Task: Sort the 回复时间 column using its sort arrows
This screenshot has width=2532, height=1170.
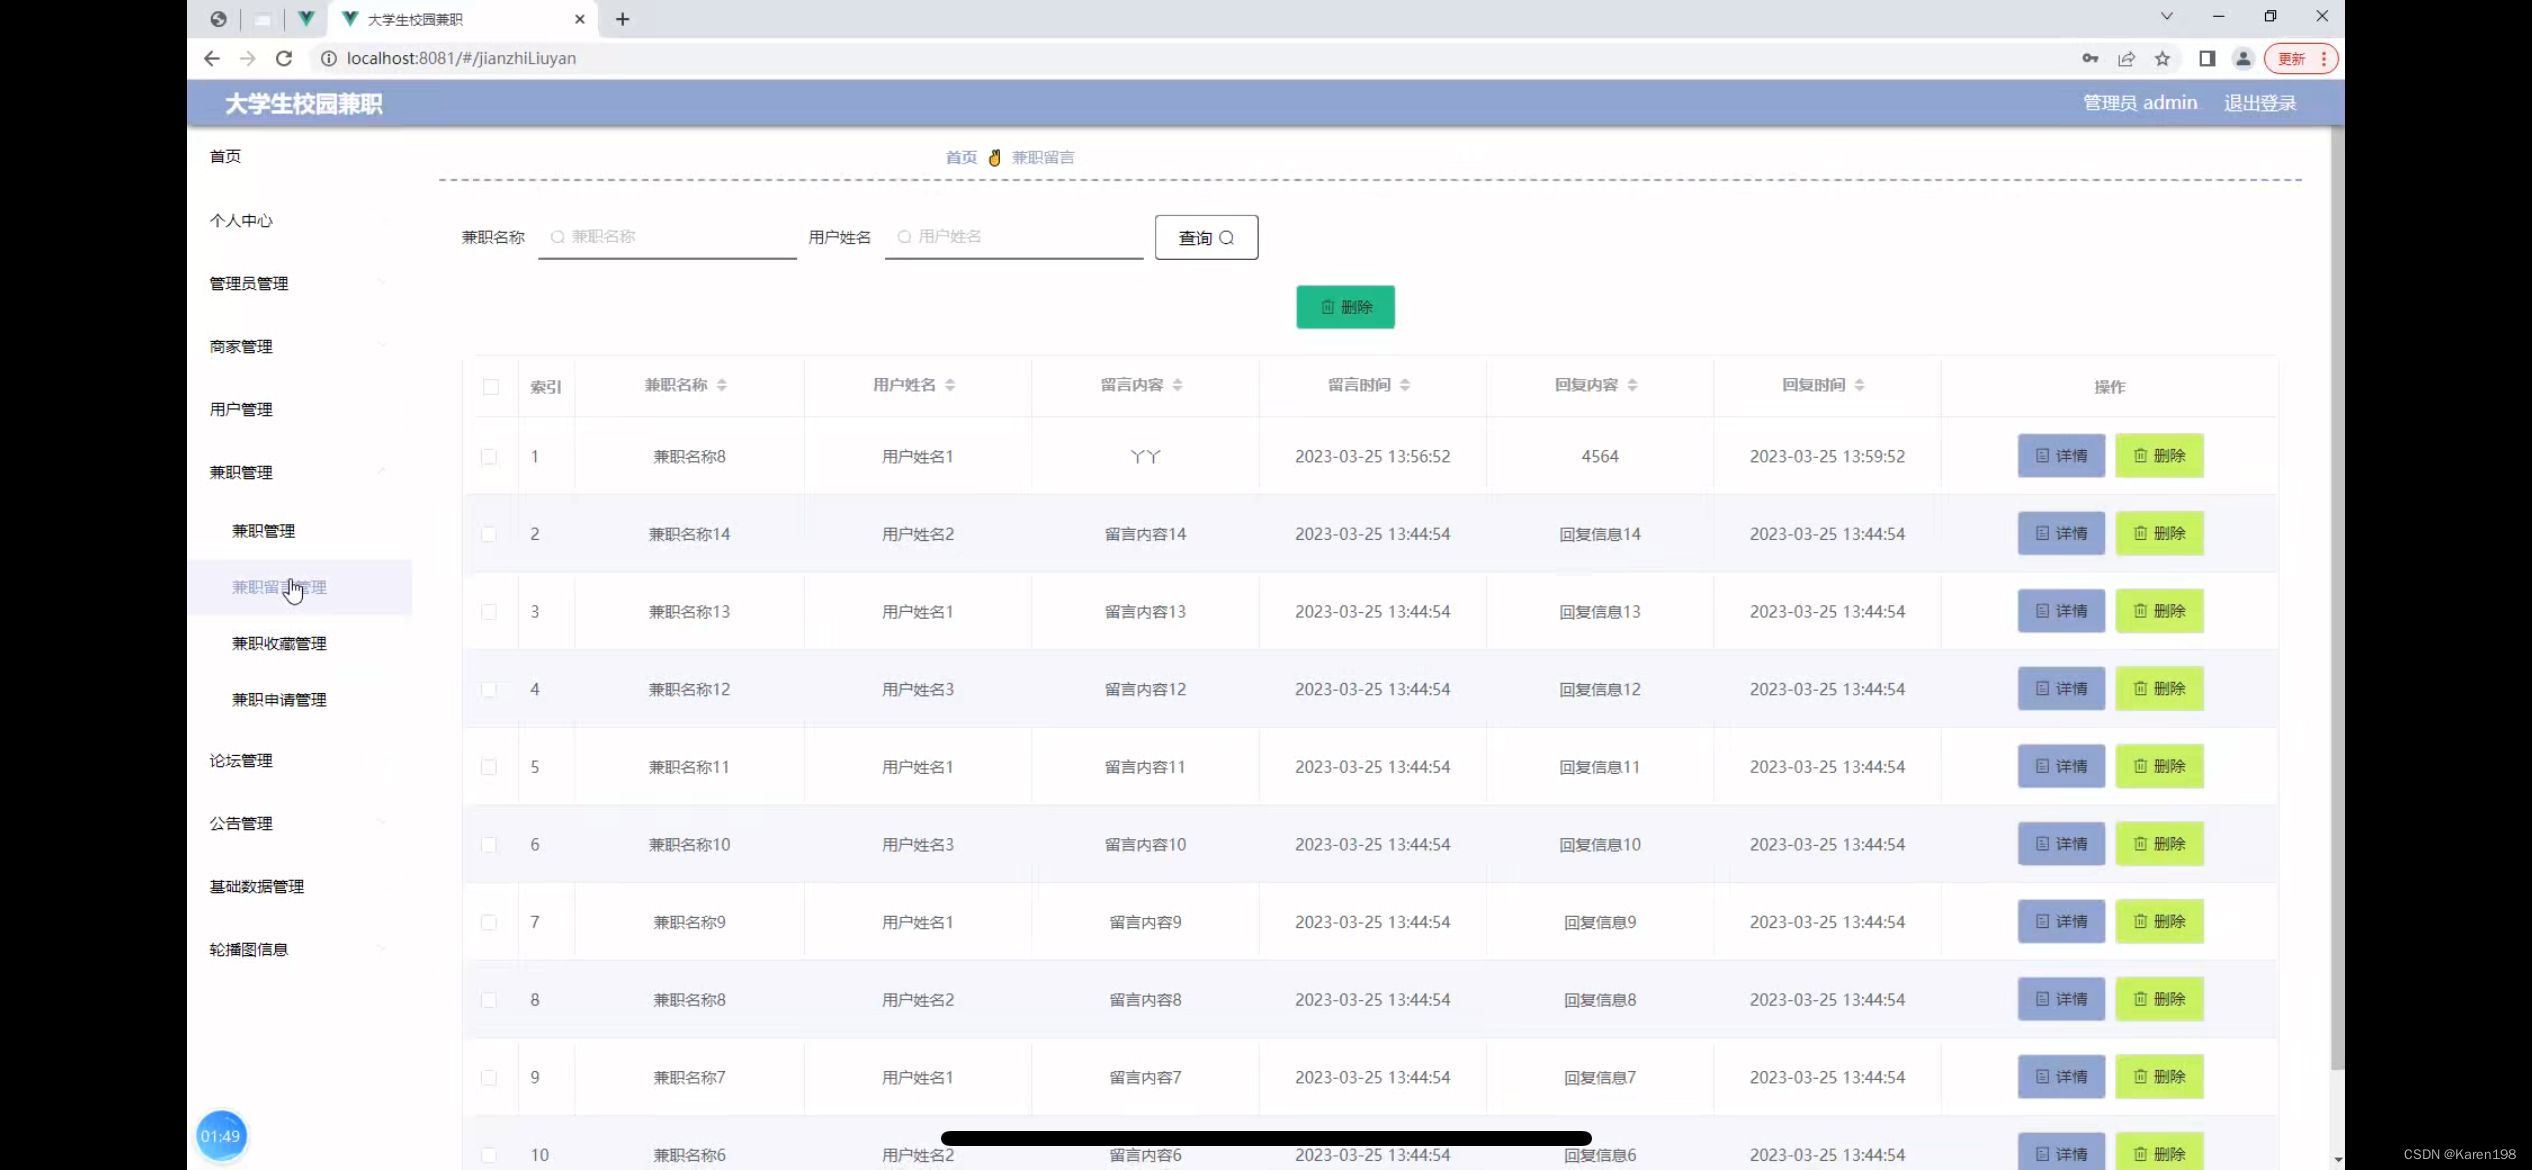Action: pyautogui.click(x=1859, y=385)
